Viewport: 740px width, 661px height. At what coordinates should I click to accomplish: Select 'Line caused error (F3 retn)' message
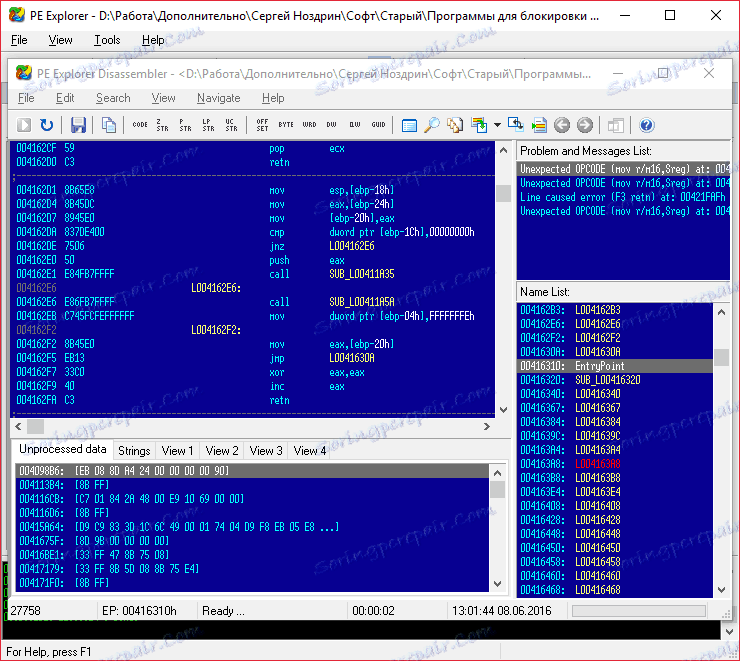(623, 197)
